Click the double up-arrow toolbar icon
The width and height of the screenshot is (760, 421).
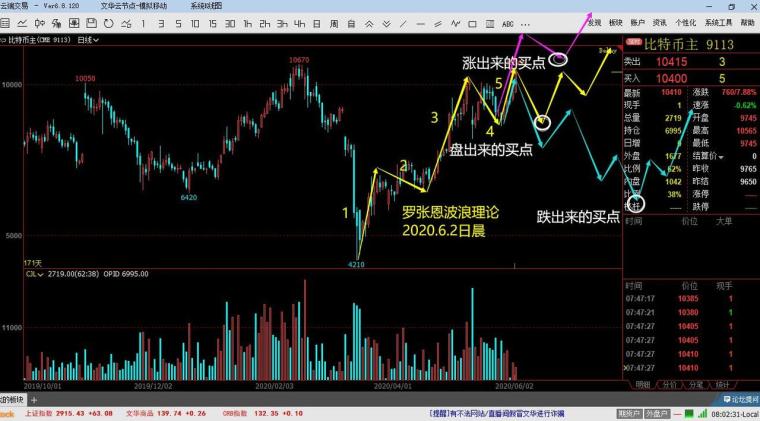click(x=368, y=23)
